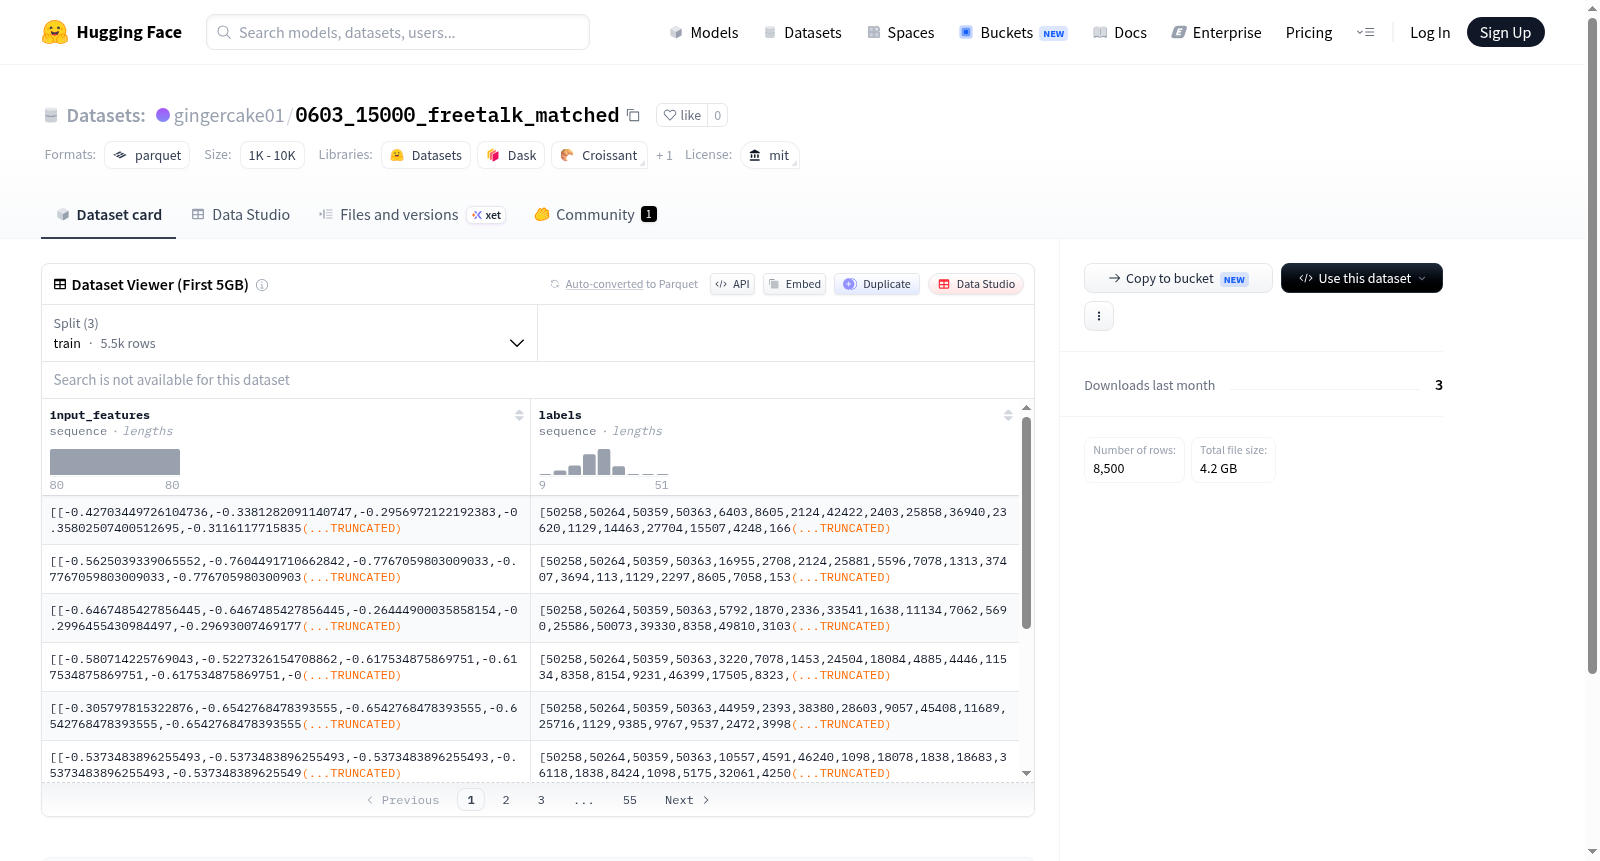Screen dimensions: 1600x861
Task: Focus the search models input field
Action: coord(398,32)
